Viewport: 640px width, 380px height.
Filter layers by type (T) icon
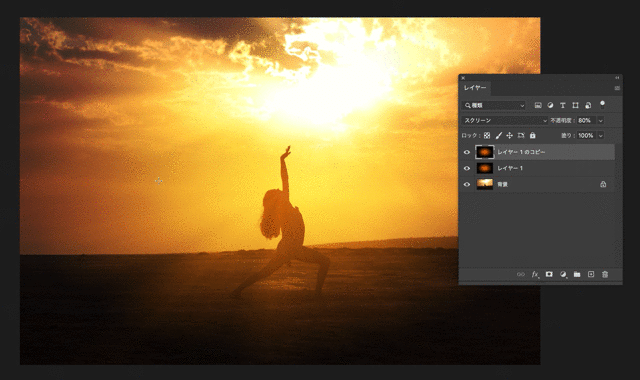point(562,105)
